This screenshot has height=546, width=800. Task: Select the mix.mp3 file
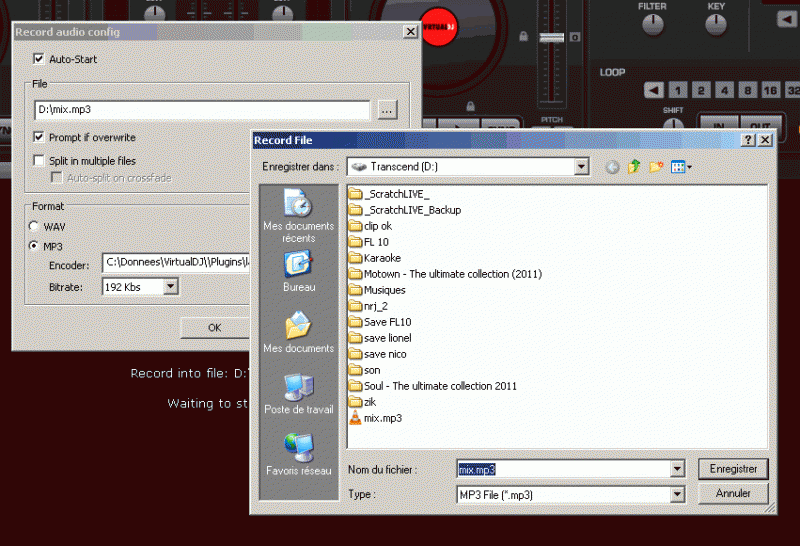(x=376, y=418)
